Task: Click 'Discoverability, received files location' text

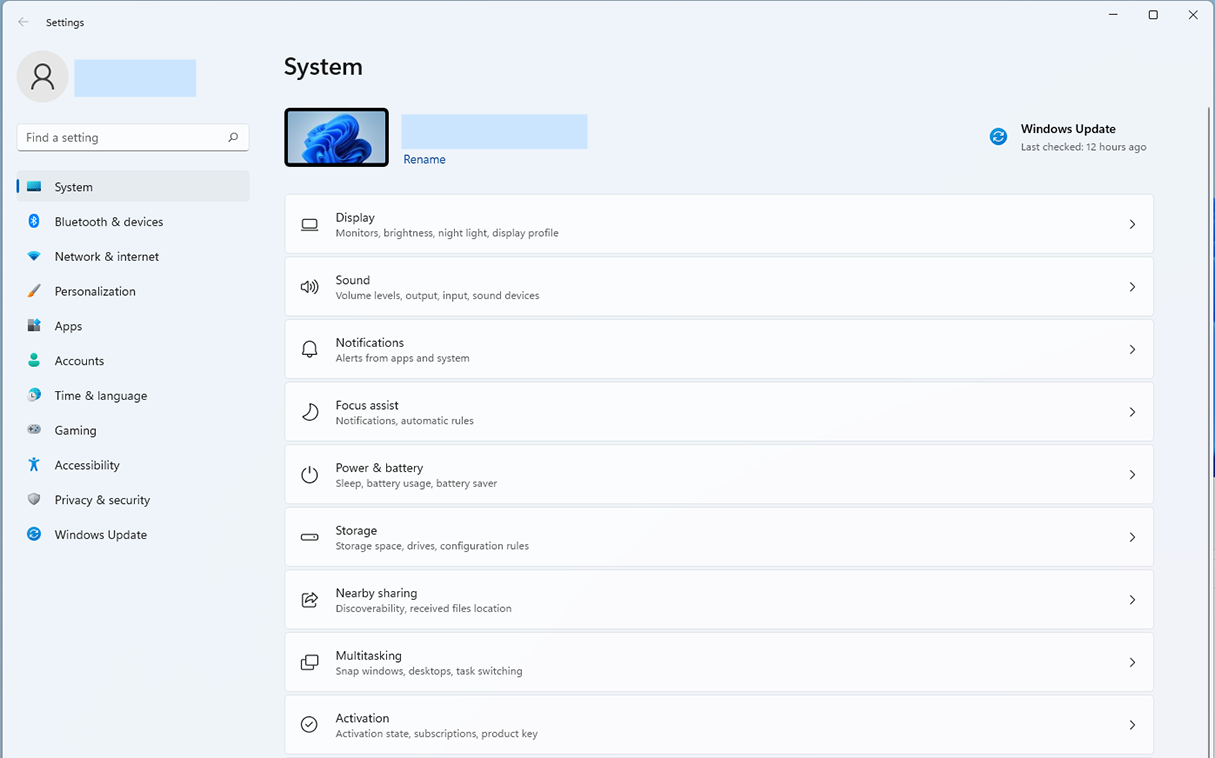Action: (x=423, y=608)
